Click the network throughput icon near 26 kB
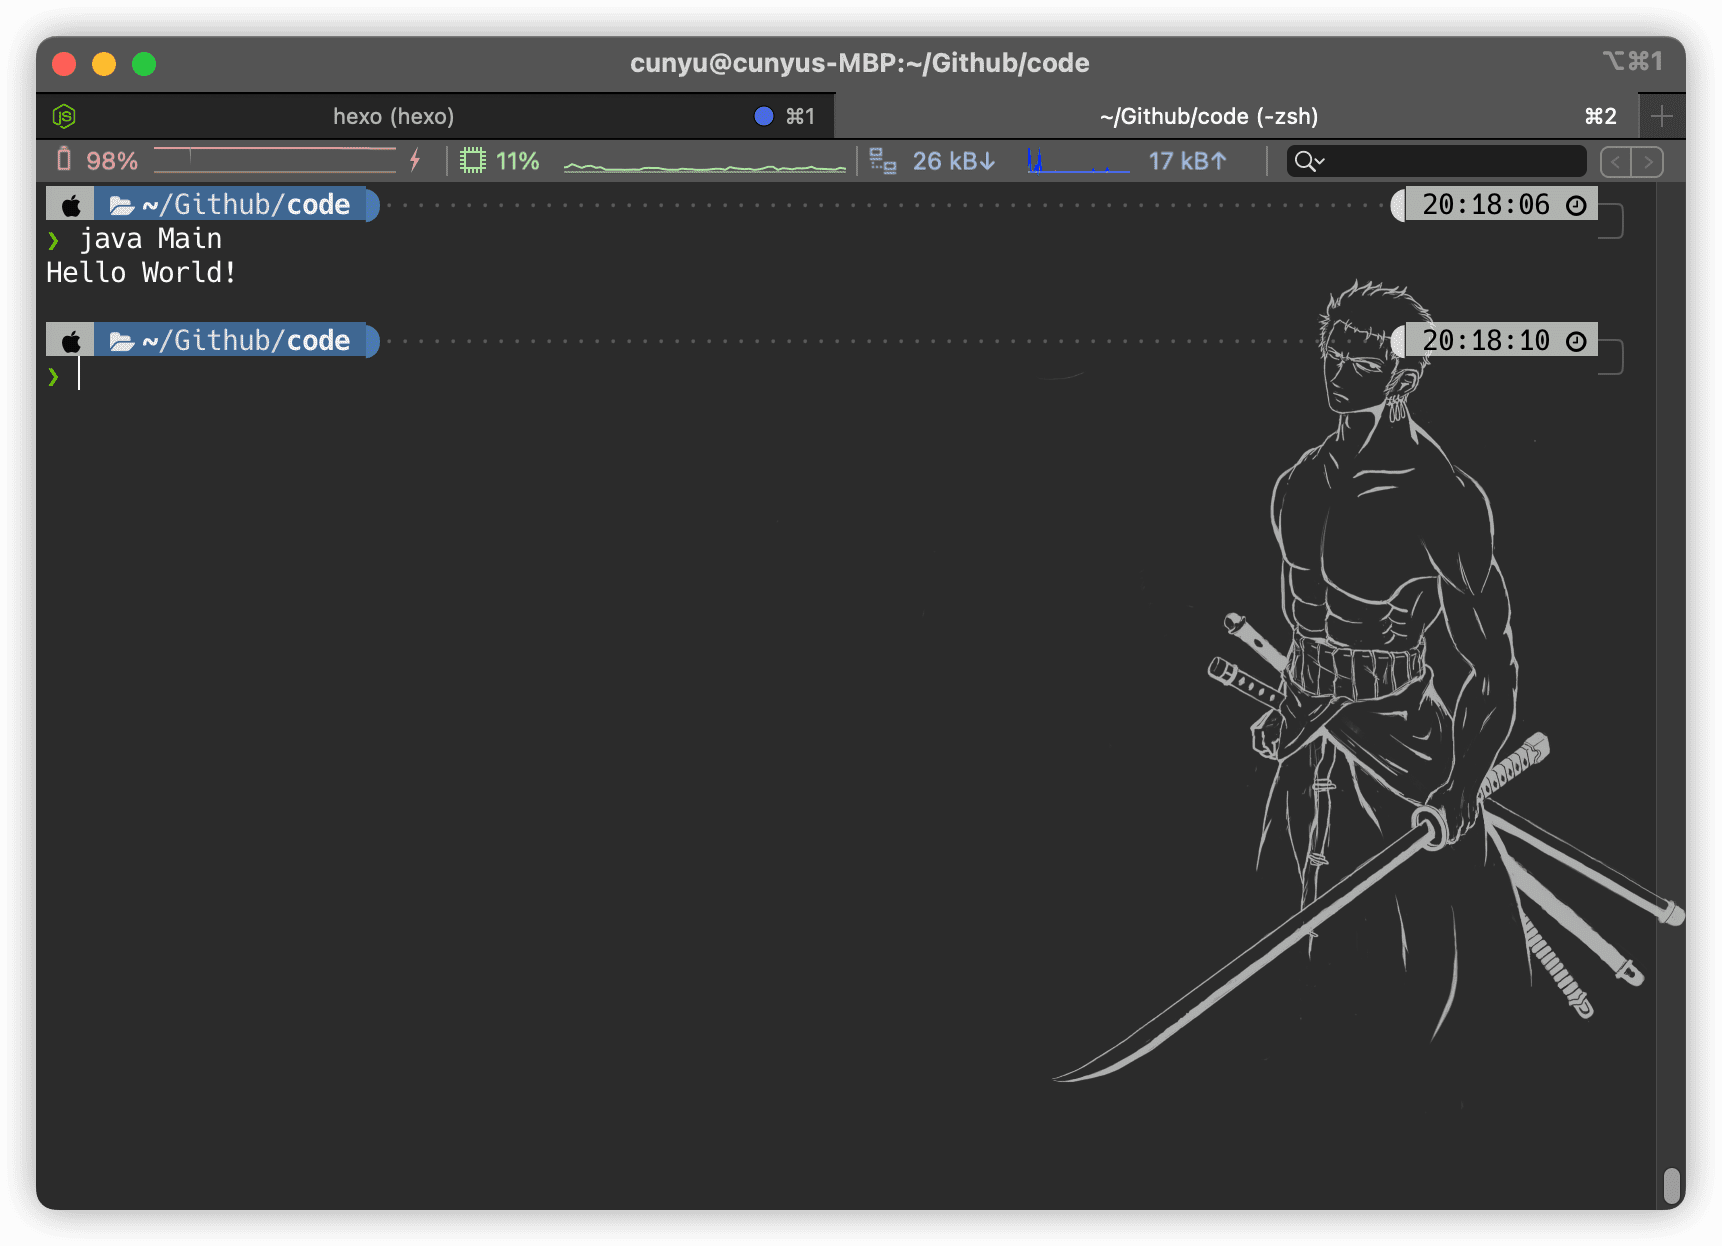The image size is (1722, 1246). coord(883,161)
